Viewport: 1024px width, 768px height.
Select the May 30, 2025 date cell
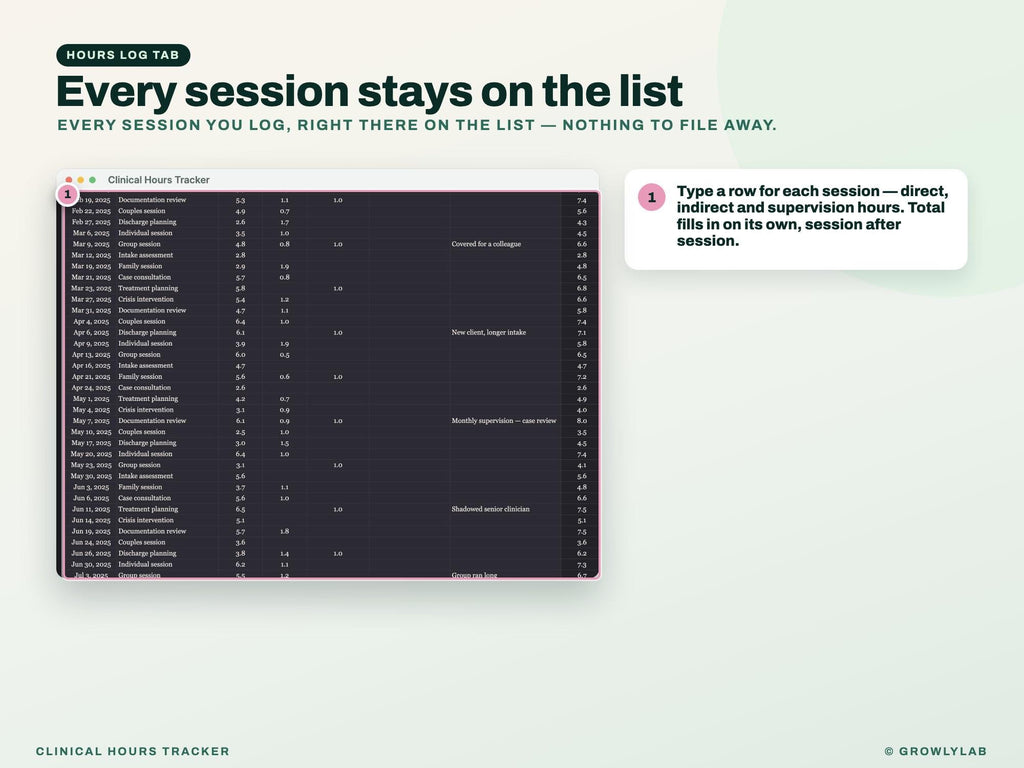click(x=91, y=477)
